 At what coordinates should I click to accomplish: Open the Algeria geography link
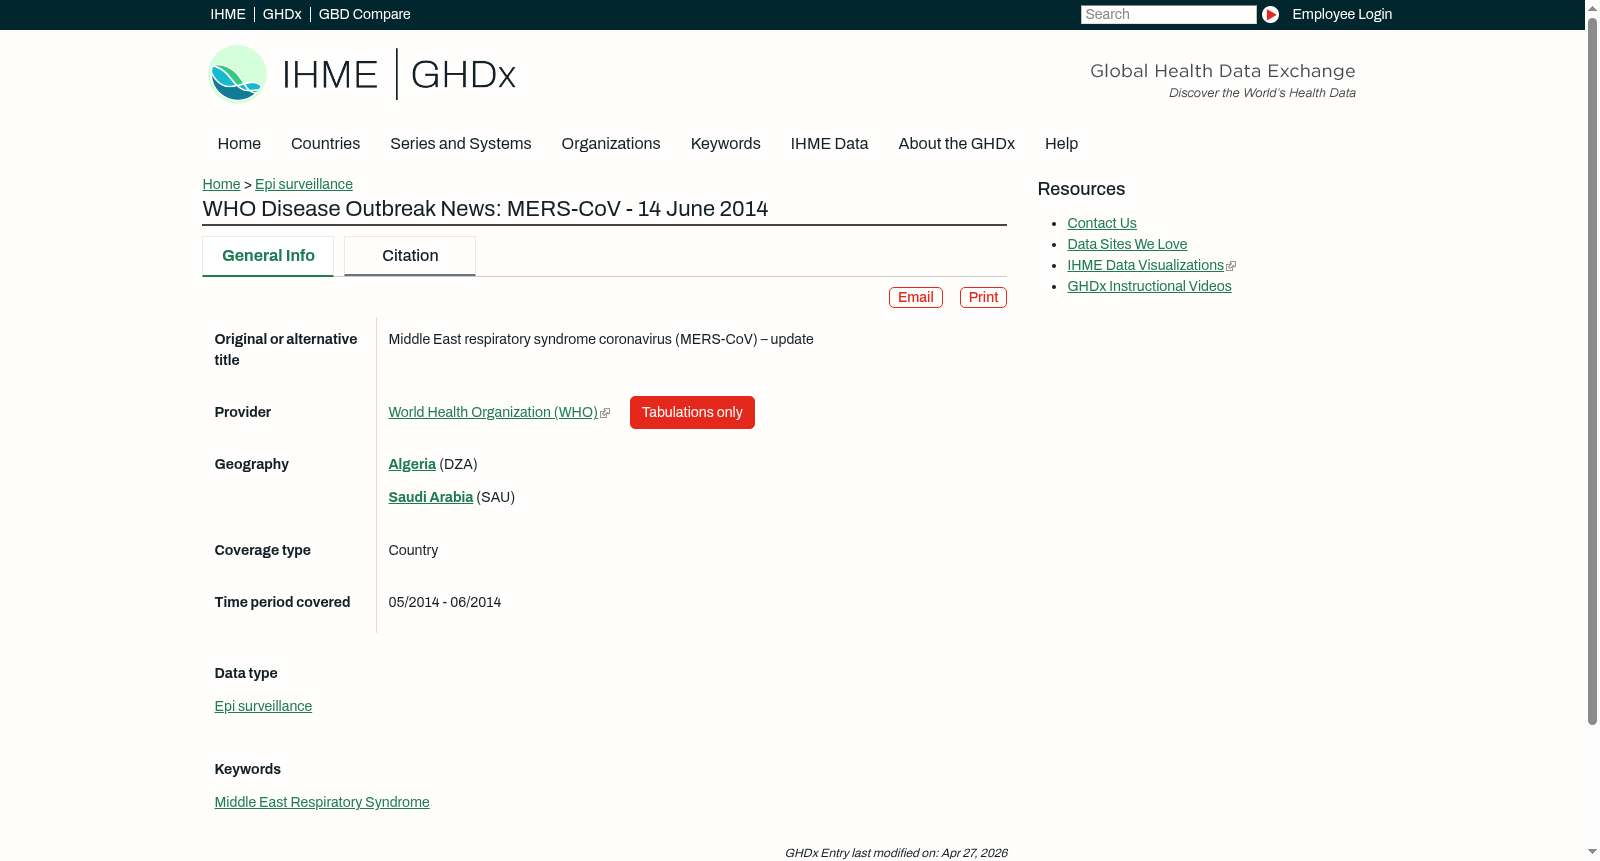coord(412,464)
